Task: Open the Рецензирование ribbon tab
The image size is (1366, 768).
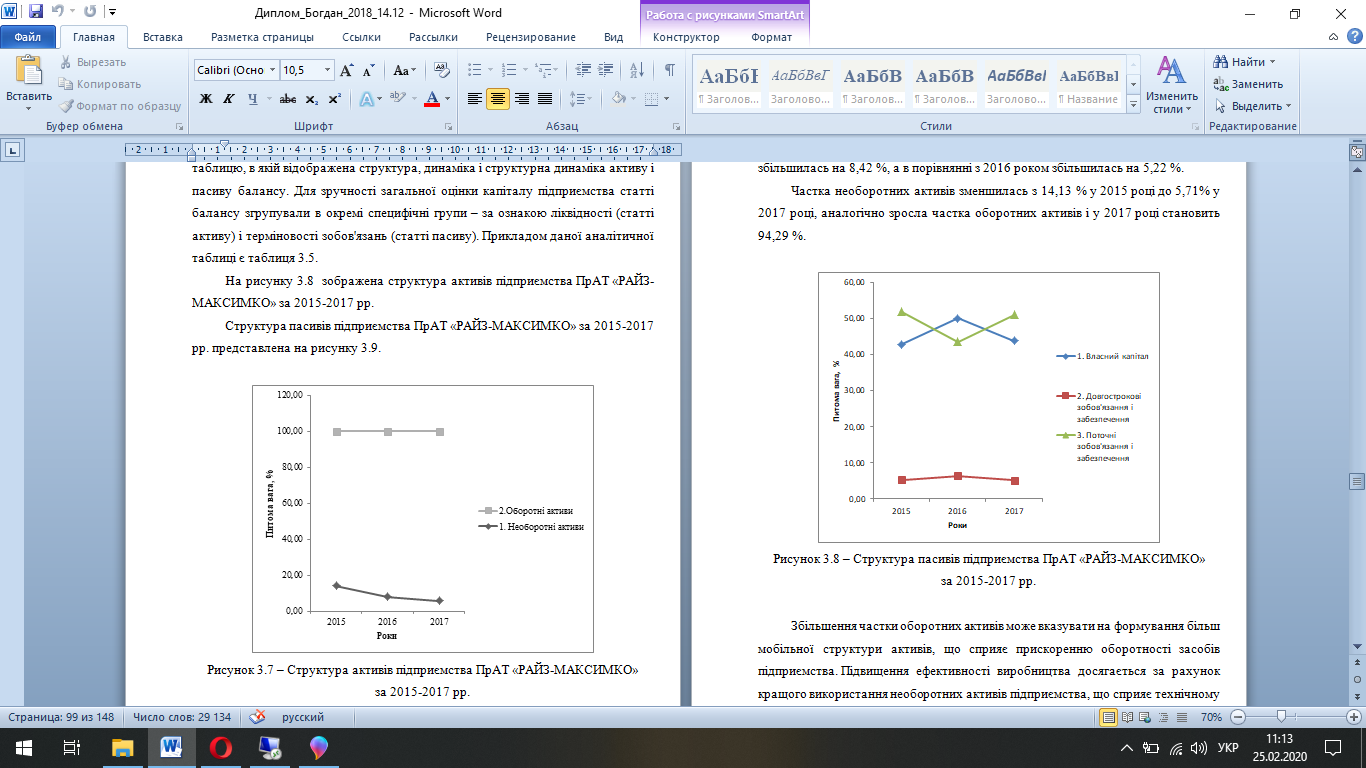Action: click(531, 37)
